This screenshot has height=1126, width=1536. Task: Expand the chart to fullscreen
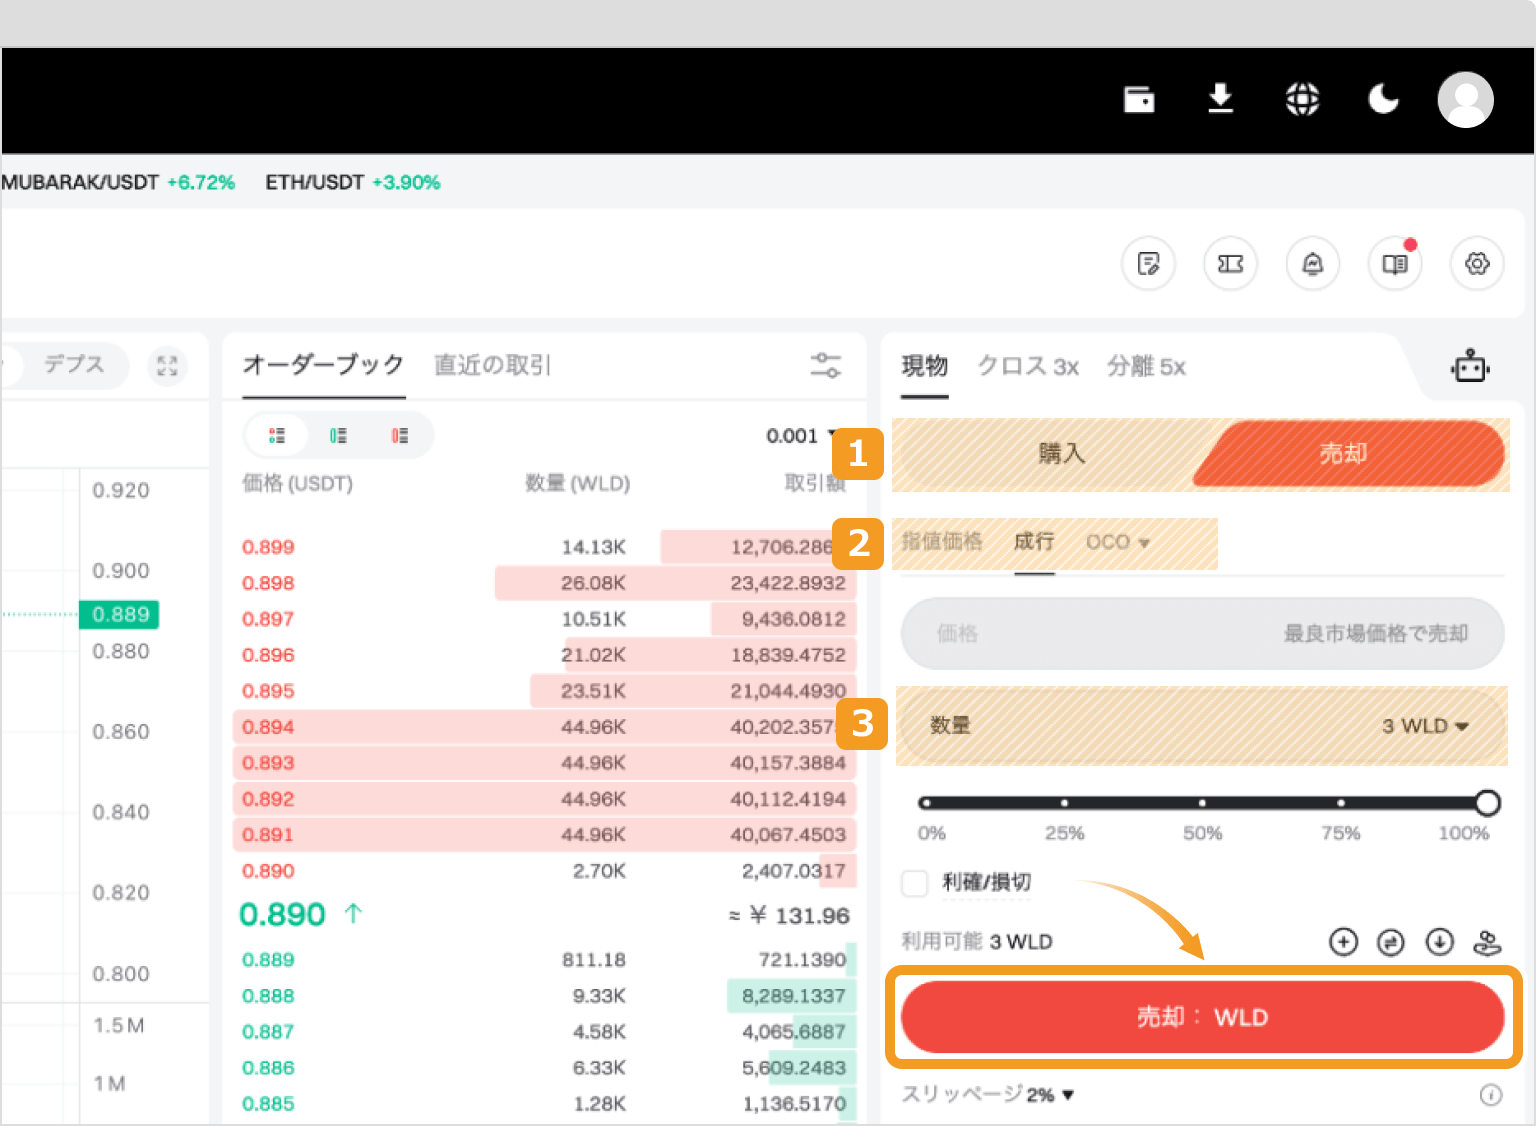click(167, 366)
